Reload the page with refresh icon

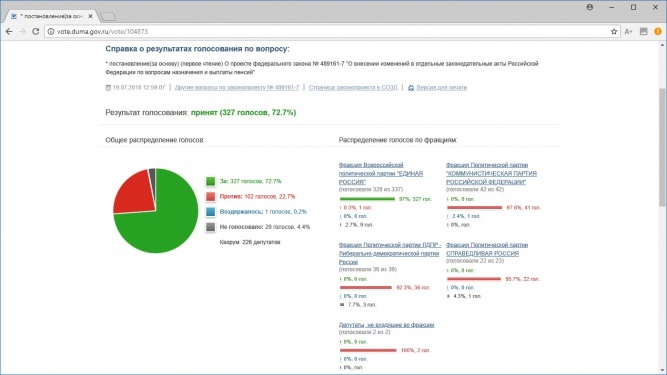point(36,31)
